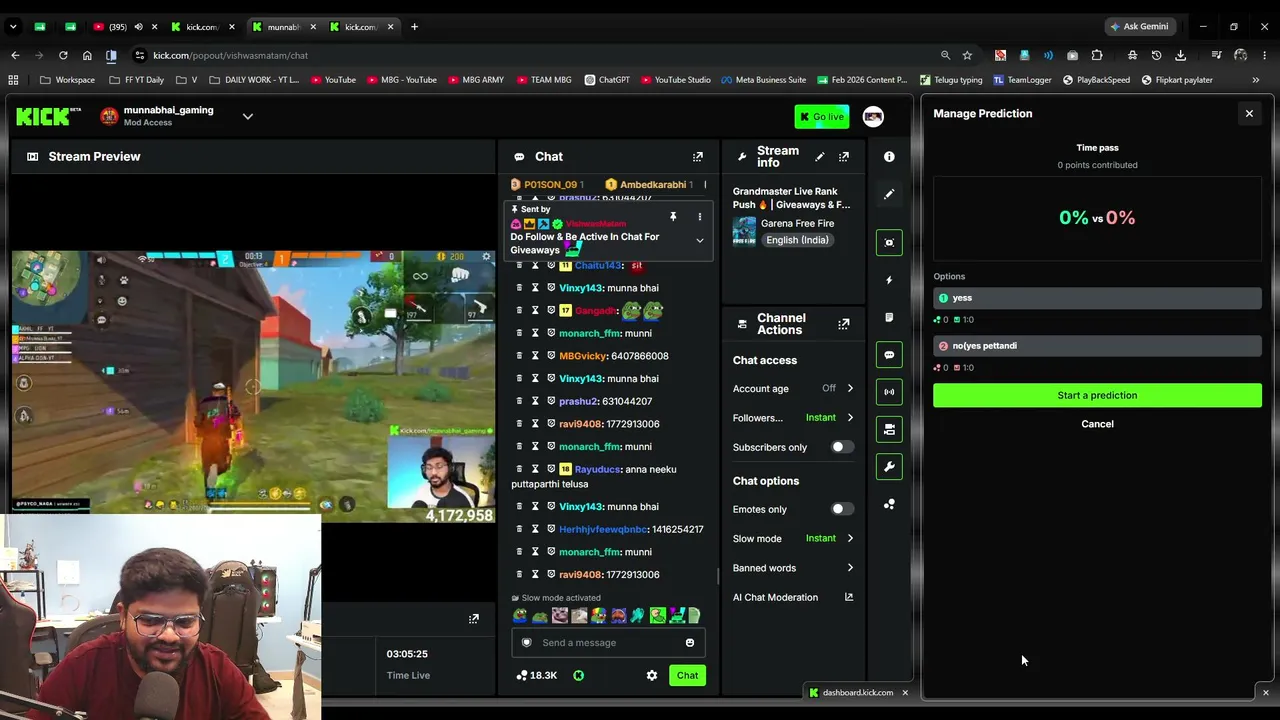
Task: Click the English (India) language tag
Action: [x=797, y=240]
